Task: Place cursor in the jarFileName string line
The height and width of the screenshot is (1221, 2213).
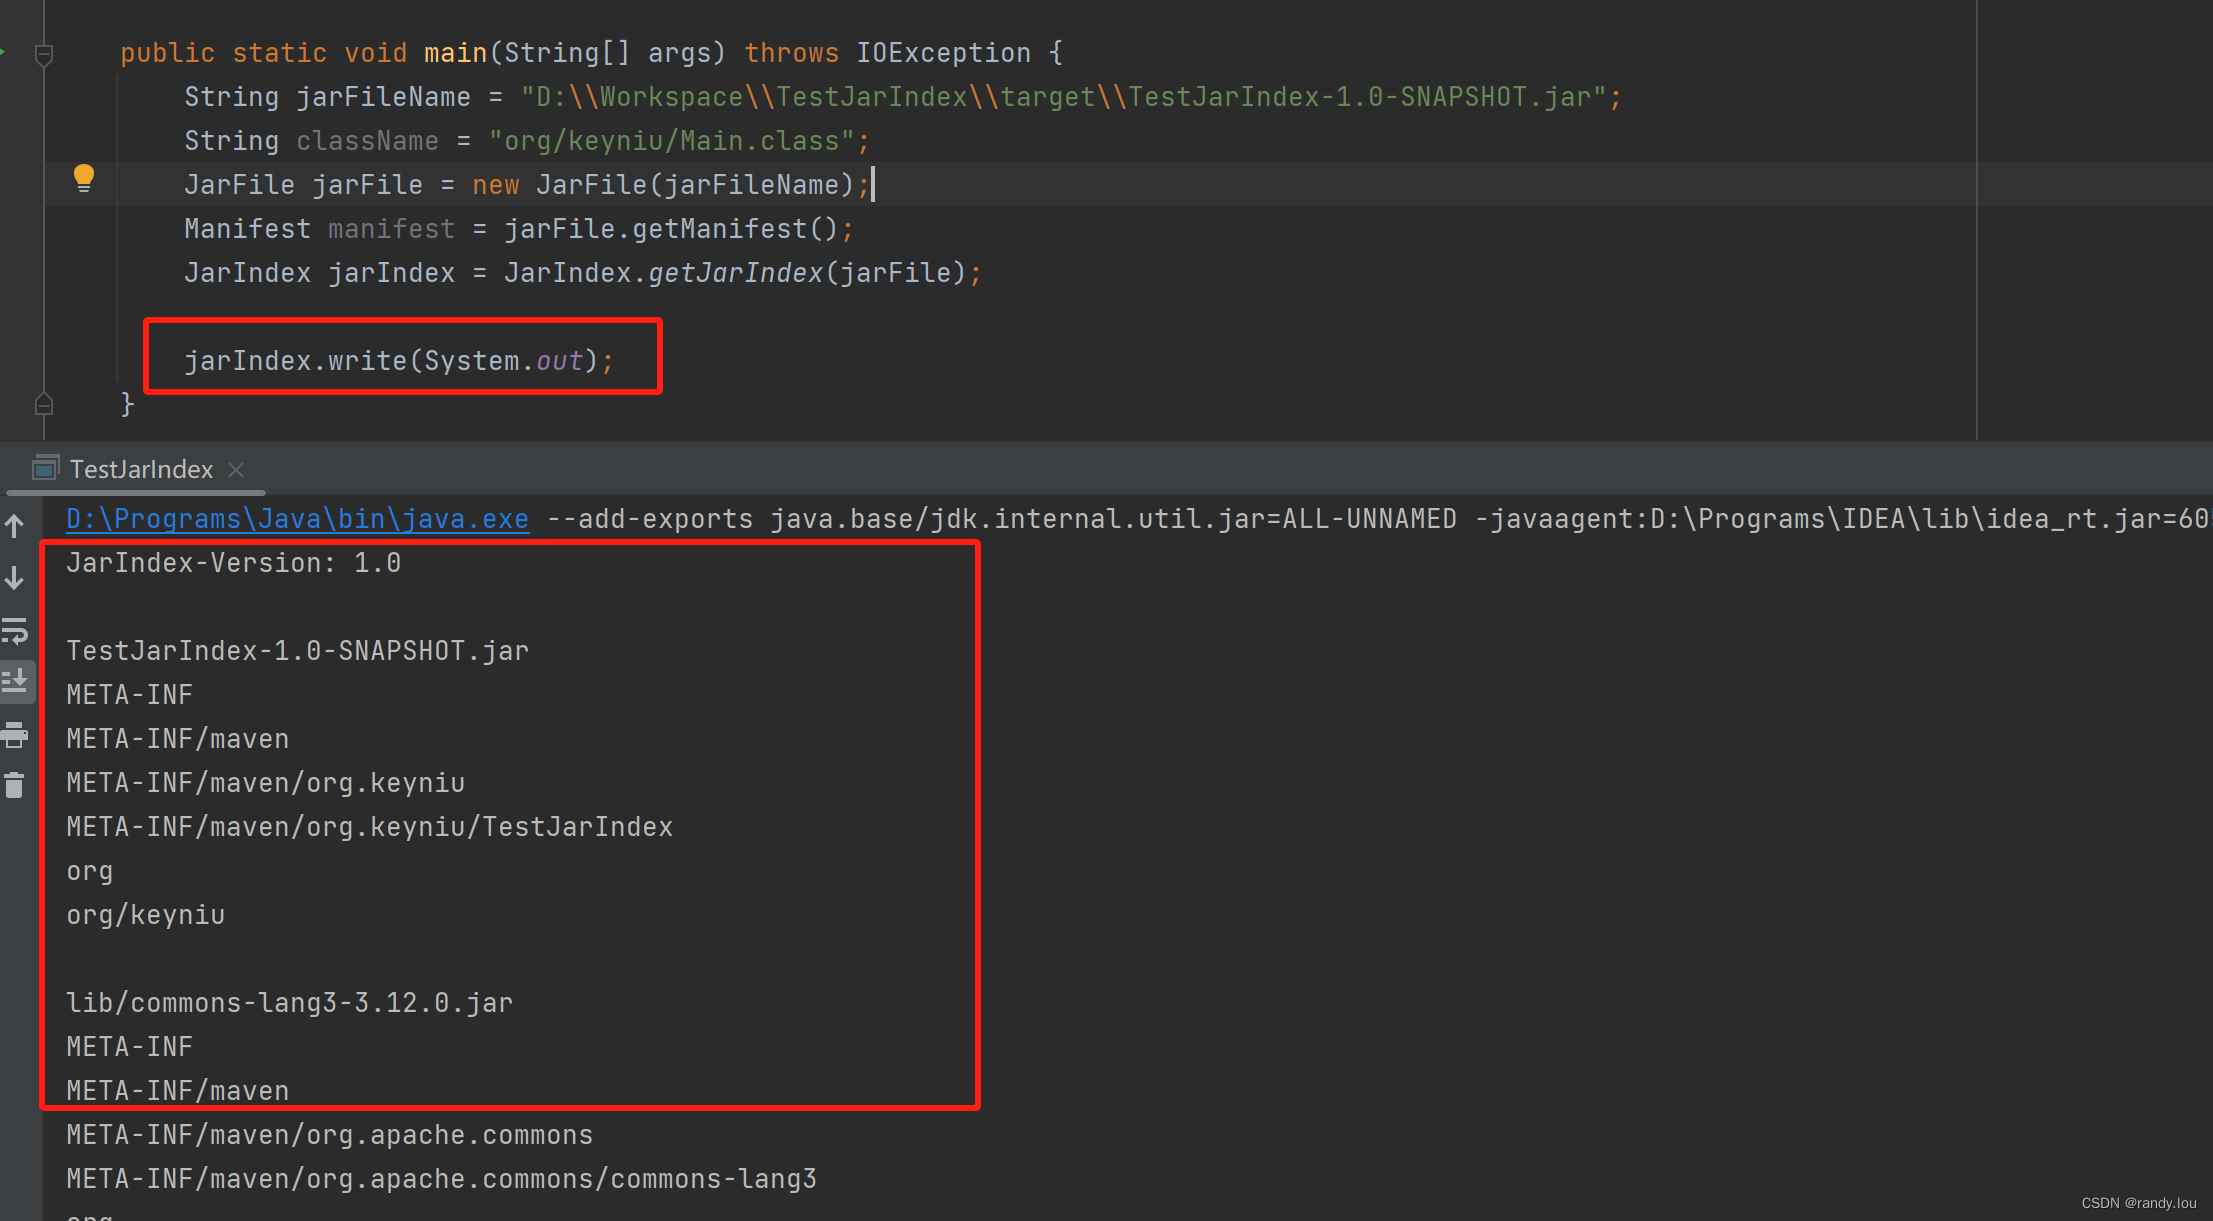Action: tap(900, 96)
